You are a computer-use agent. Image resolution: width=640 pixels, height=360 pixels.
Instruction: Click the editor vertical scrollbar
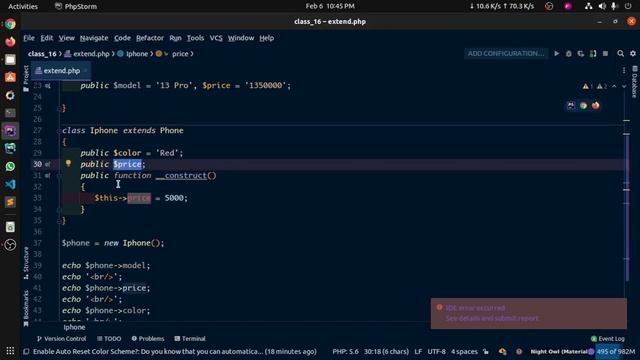[627, 207]
